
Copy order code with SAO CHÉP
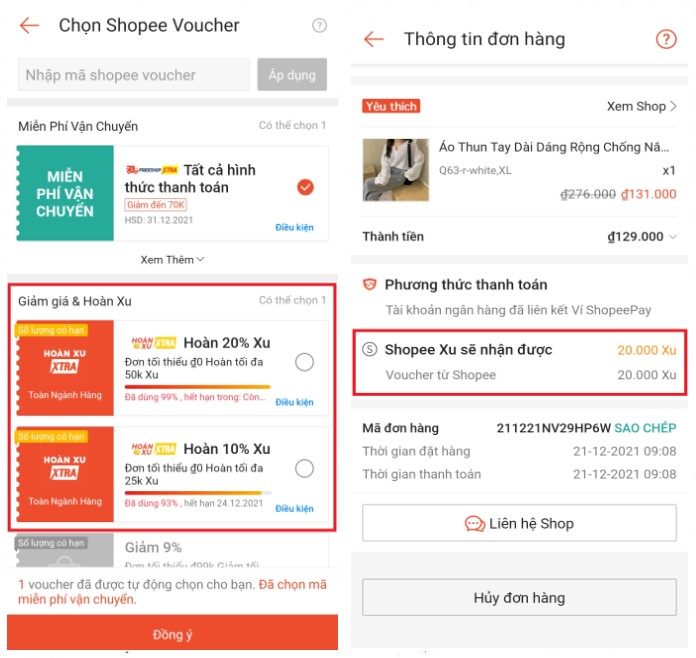[x=645, y=428]
